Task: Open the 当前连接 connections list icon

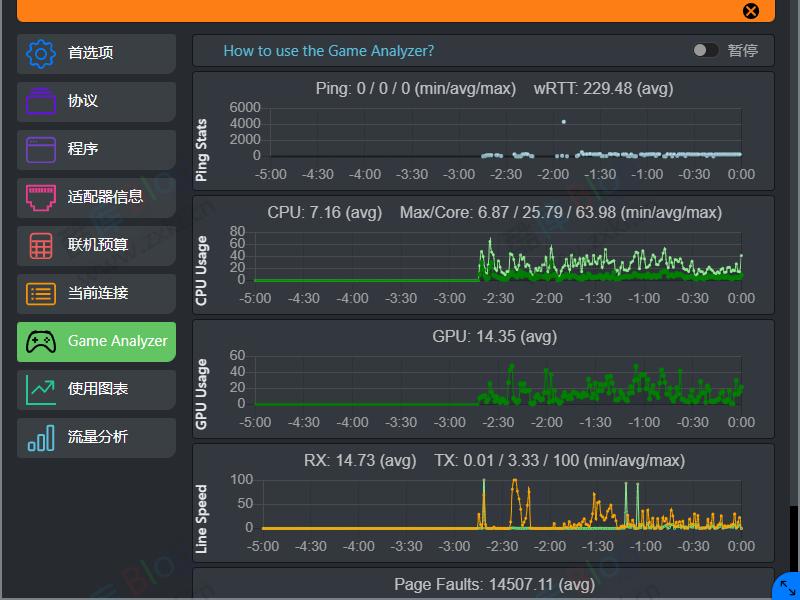Action: [38, 293]
